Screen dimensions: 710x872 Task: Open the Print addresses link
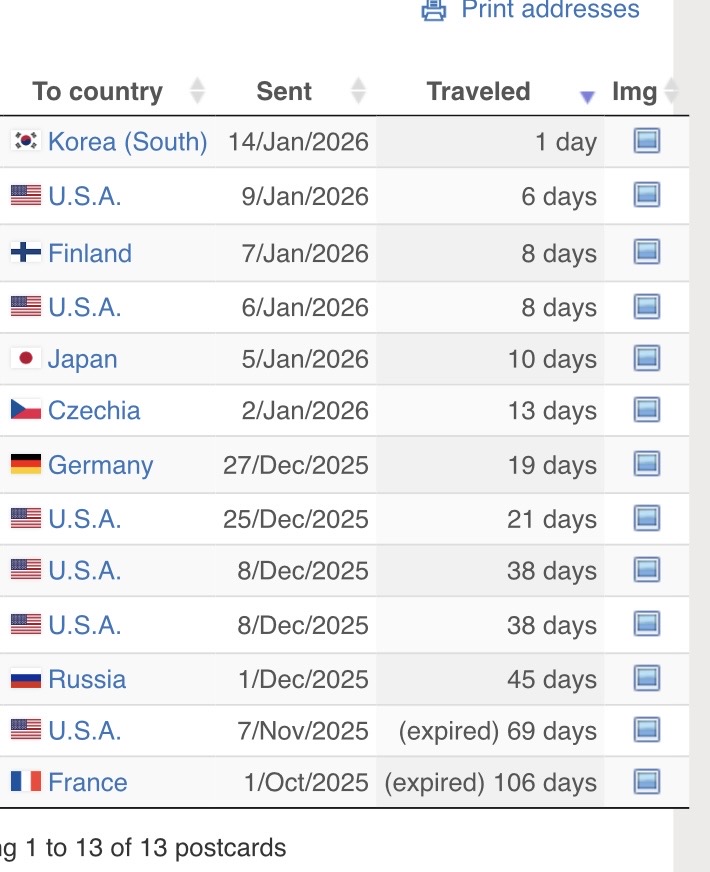549,10
